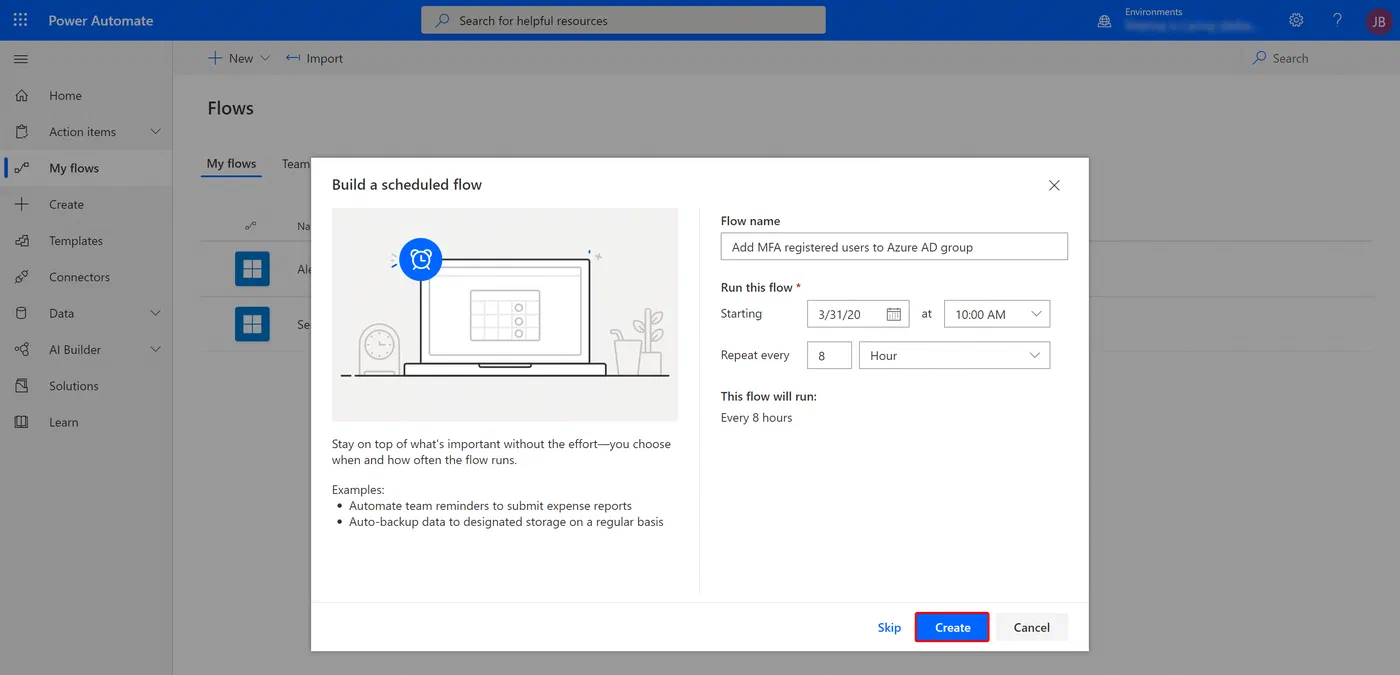Select Home in the navigation
This screenshot has height=675, width=1400.
(x=65, y=96)
